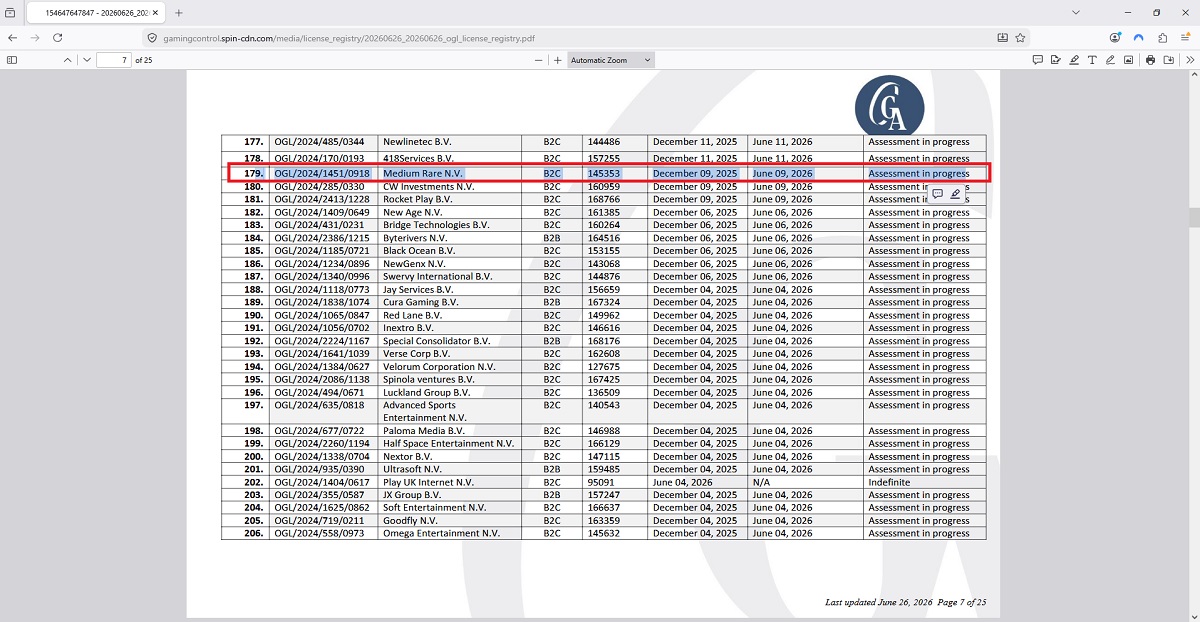Select the PDF draw tool

coord(1110,60)
